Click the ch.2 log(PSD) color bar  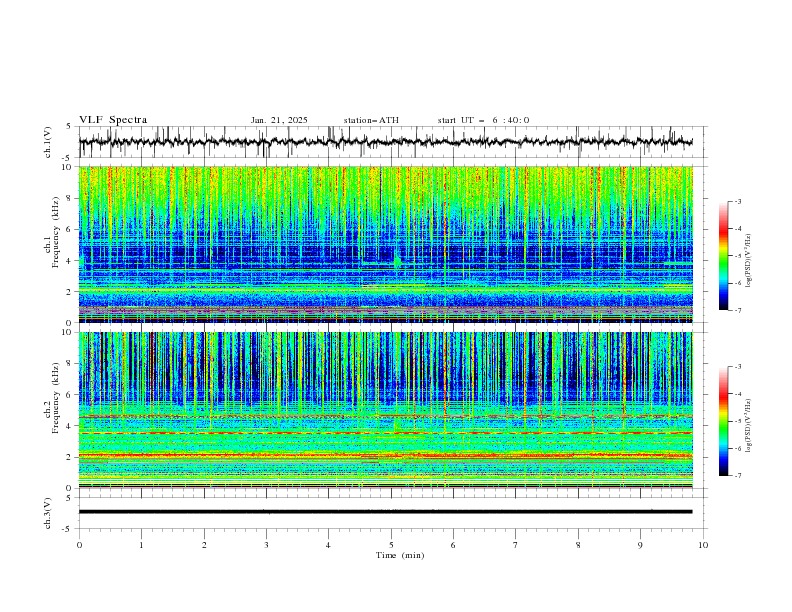[x=723, y=421]
